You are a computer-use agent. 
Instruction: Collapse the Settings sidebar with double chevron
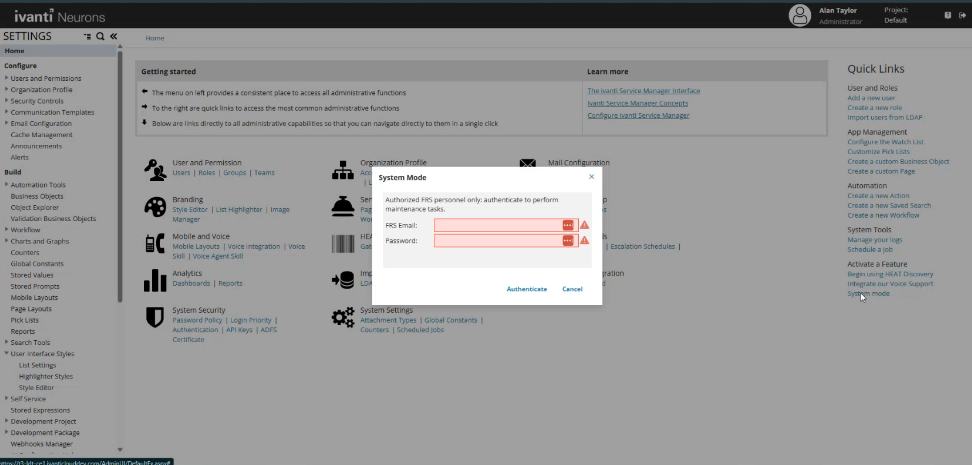[113, 36]
